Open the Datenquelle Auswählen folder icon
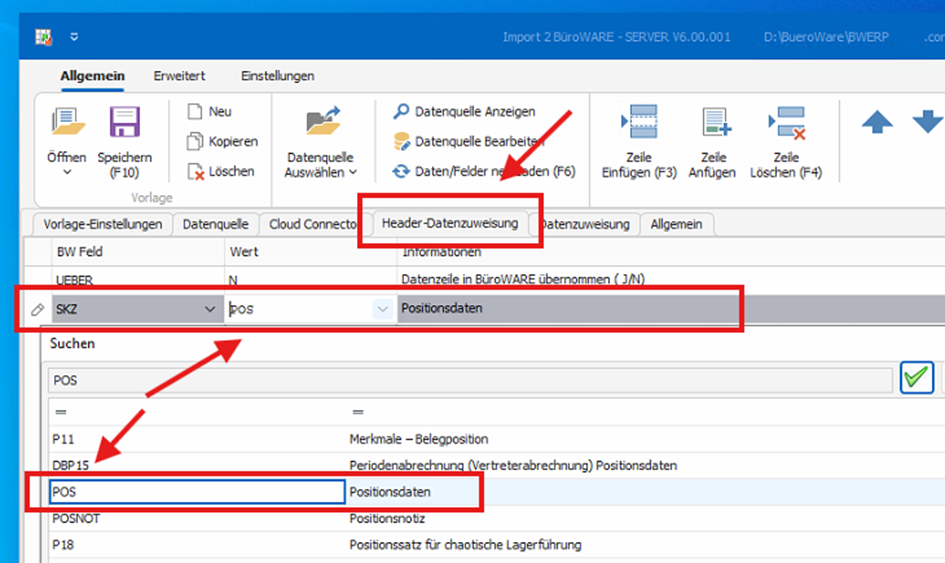The image size is (945, 563). pyautogui.click(x=322, y=122)
